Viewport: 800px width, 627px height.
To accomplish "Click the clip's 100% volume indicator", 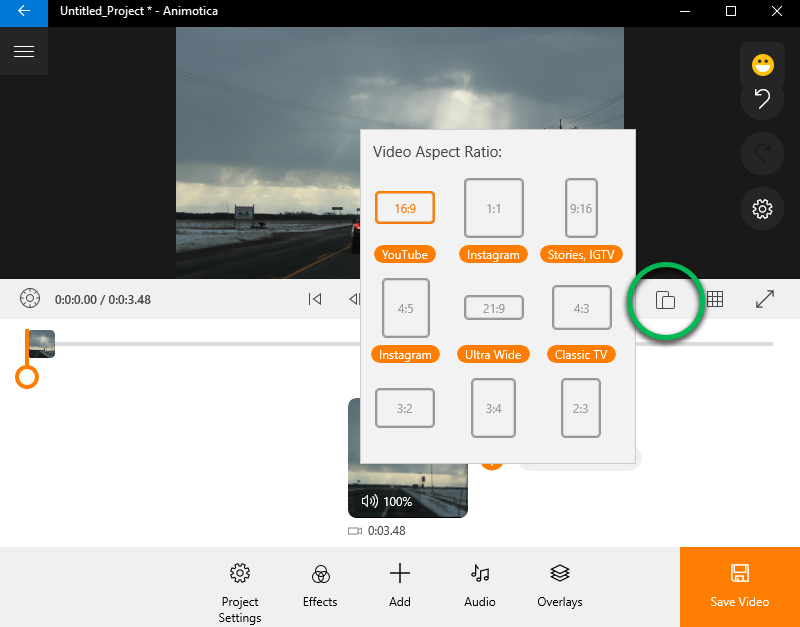I will pyautogui.click(x=386, y=501).
